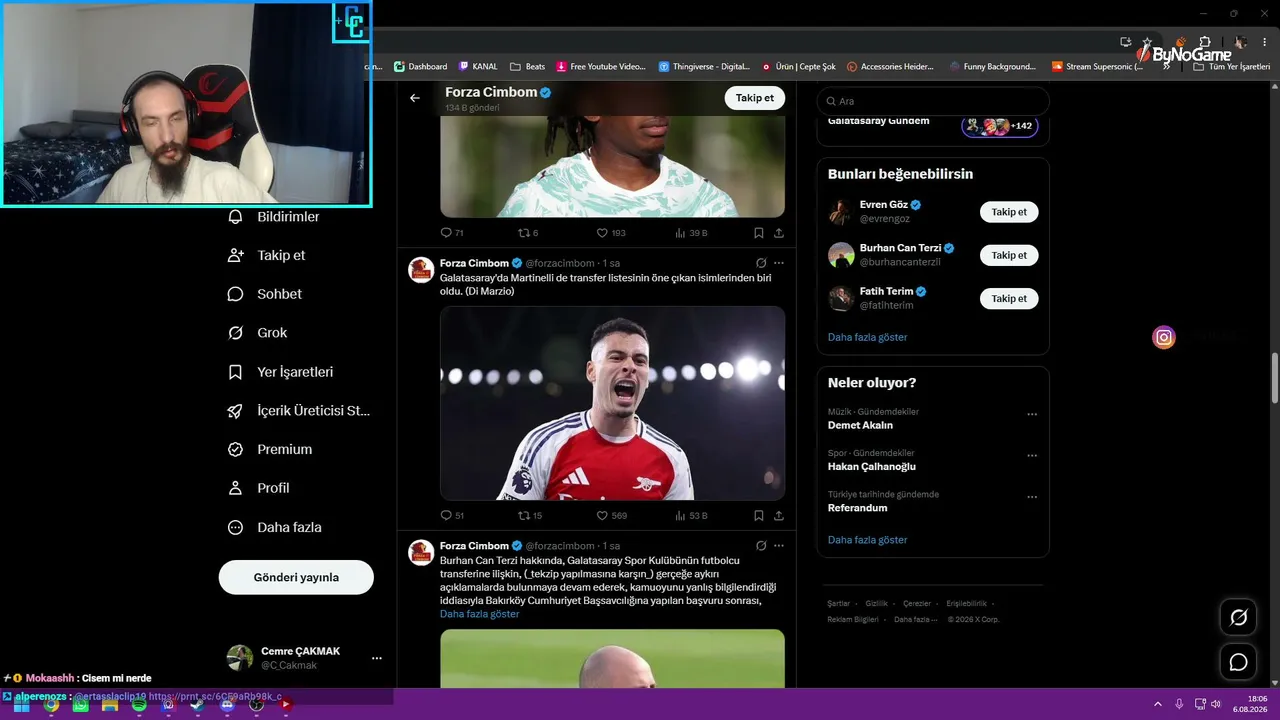
Task: Open more options on the Martinelli tweet
Action: pos(779,263)
